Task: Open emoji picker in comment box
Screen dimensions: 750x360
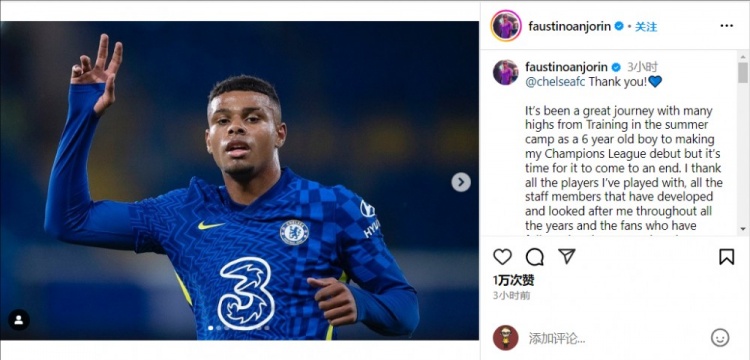Action: (x=720, y=338)
